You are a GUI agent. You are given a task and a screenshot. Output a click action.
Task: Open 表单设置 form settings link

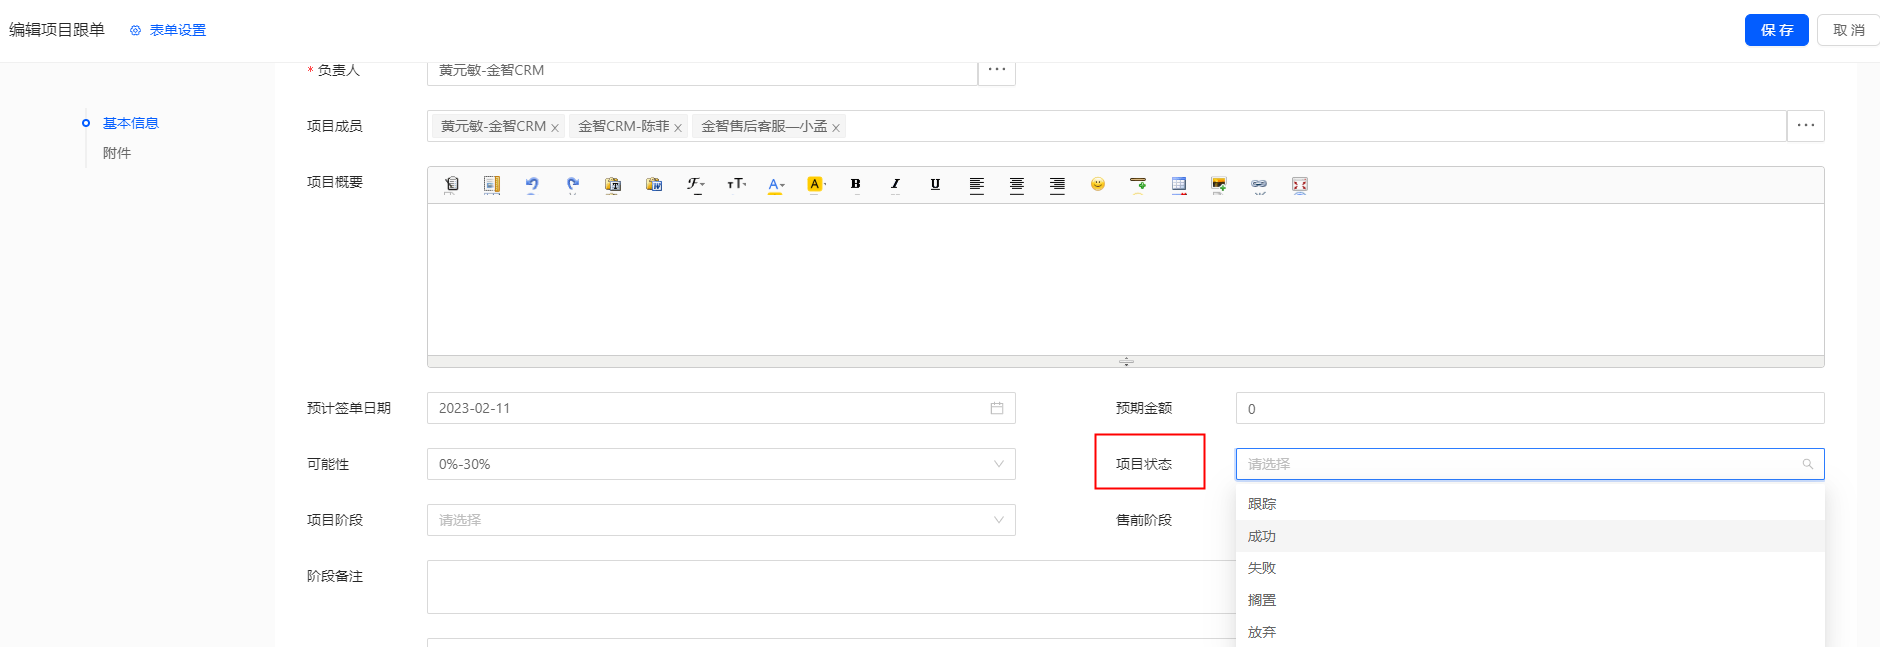pos(178,30)
